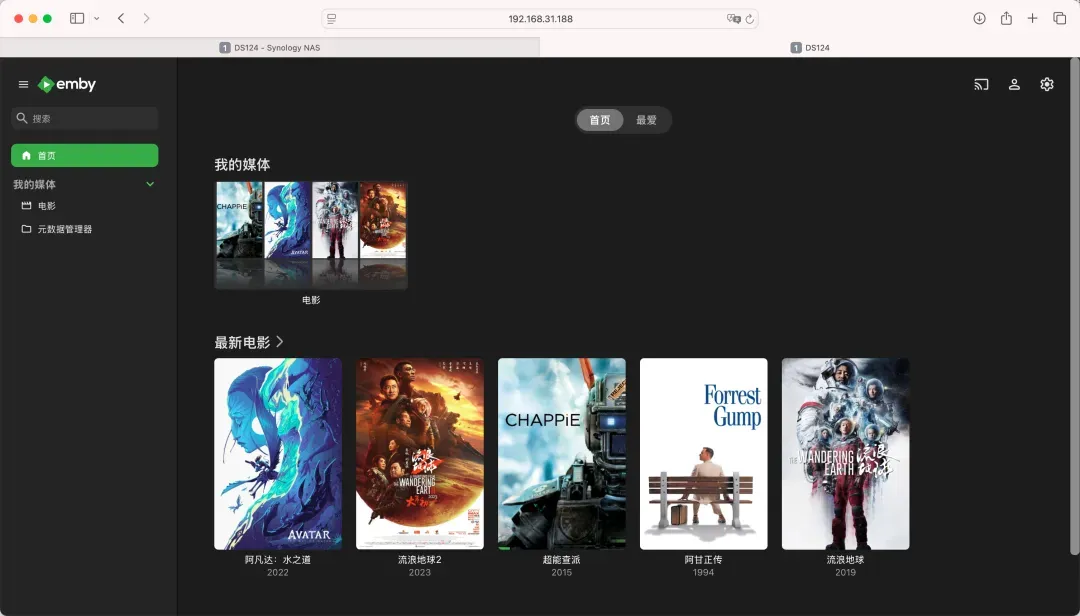Open the 阿甘正传 title link
1080x616 pixels.
703,559
